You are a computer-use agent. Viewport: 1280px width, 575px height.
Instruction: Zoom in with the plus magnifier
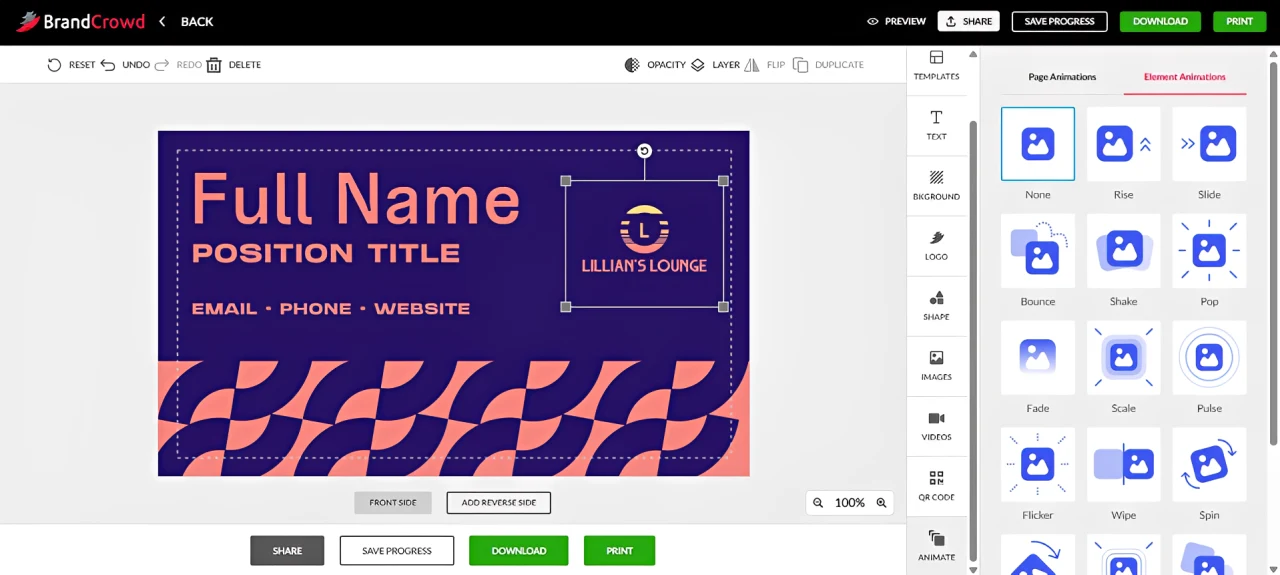(881, 503)
